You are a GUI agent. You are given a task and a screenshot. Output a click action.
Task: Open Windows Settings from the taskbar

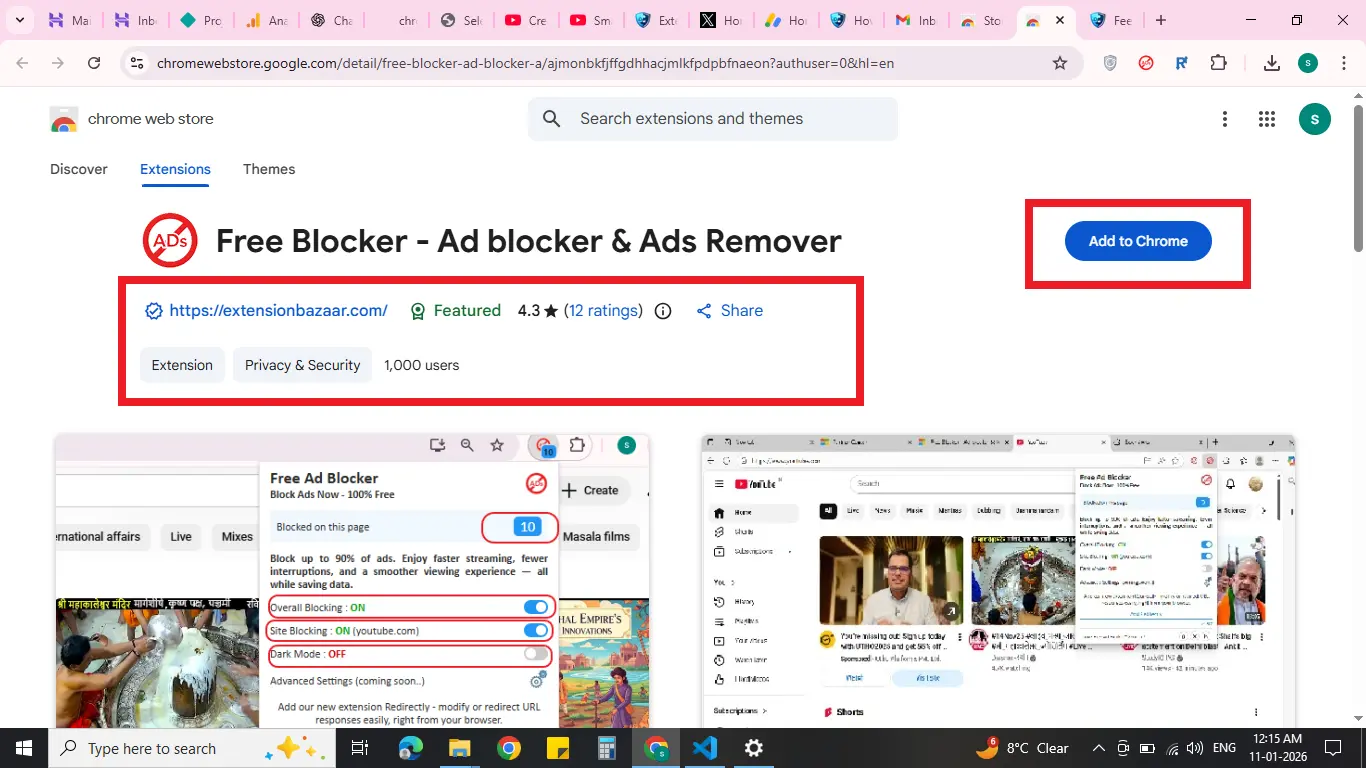pyautogui.click(x=753, y=748)
